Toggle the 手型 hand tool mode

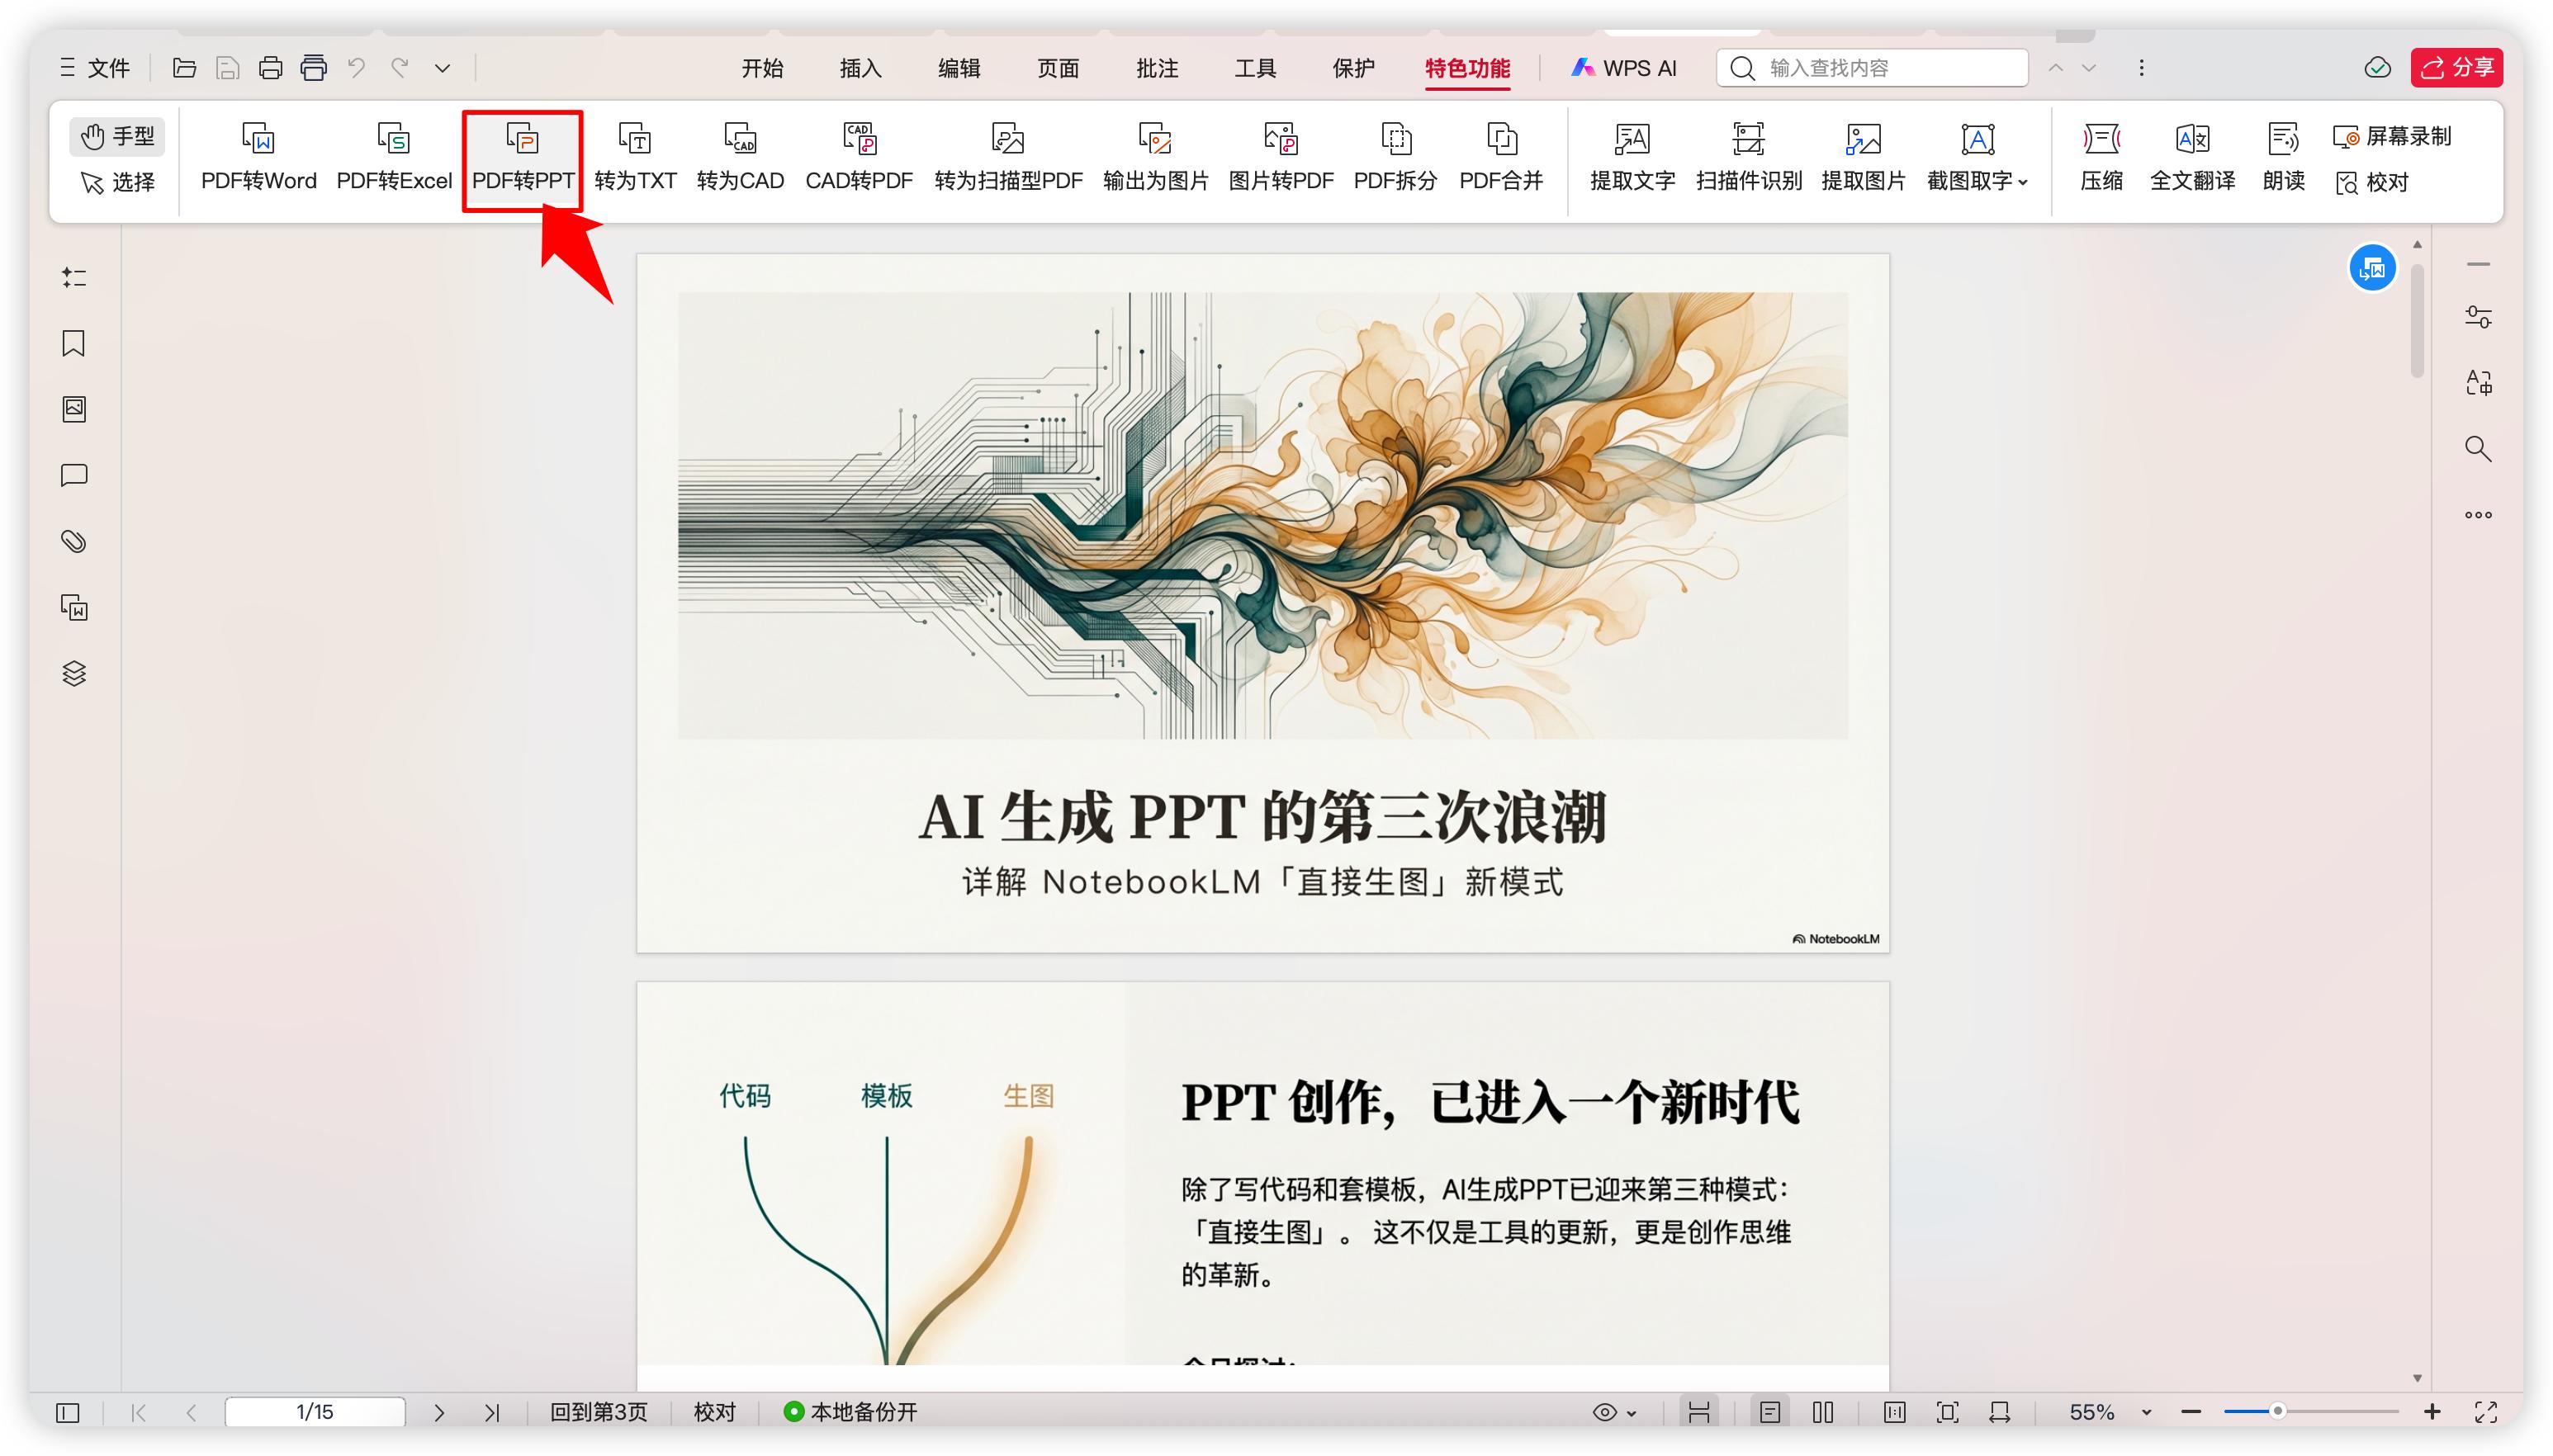118,136
